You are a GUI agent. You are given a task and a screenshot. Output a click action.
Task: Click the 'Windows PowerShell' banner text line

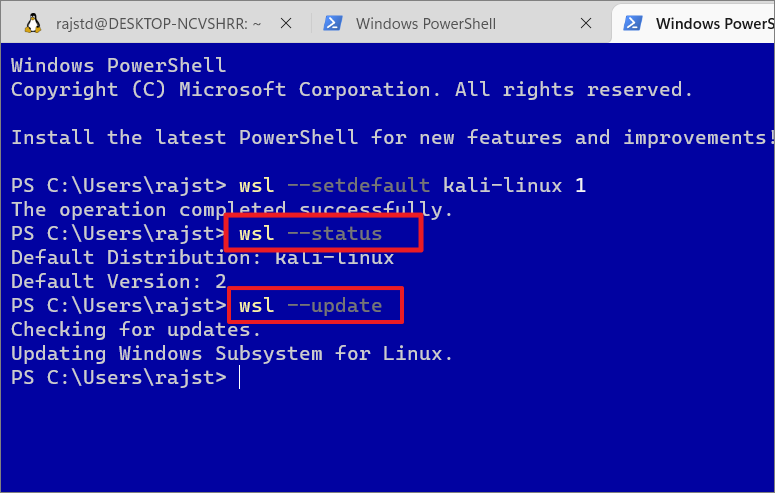coord(119,65)
